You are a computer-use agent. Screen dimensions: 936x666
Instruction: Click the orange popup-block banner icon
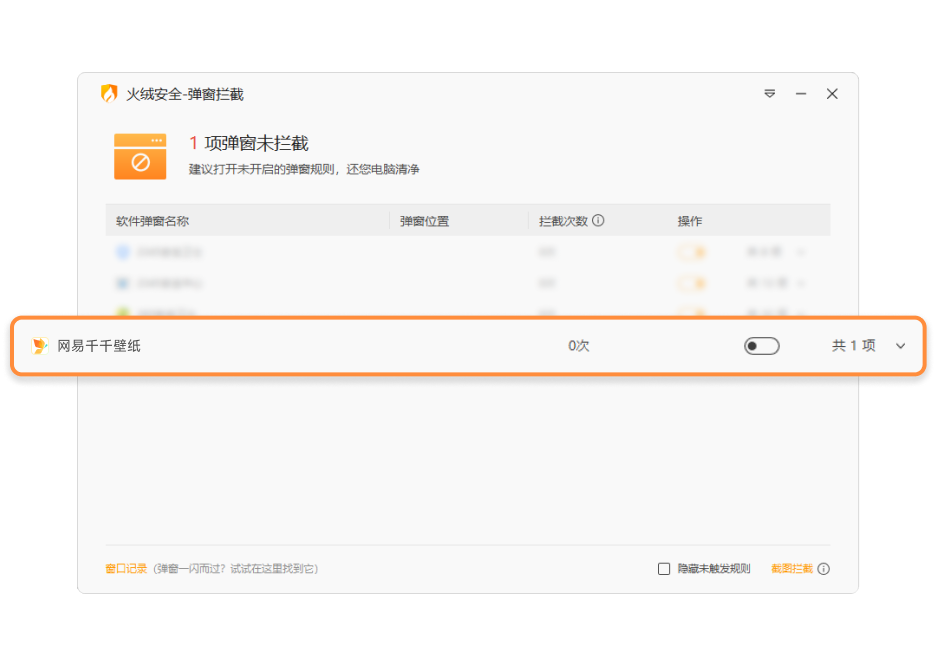(140, 156)
